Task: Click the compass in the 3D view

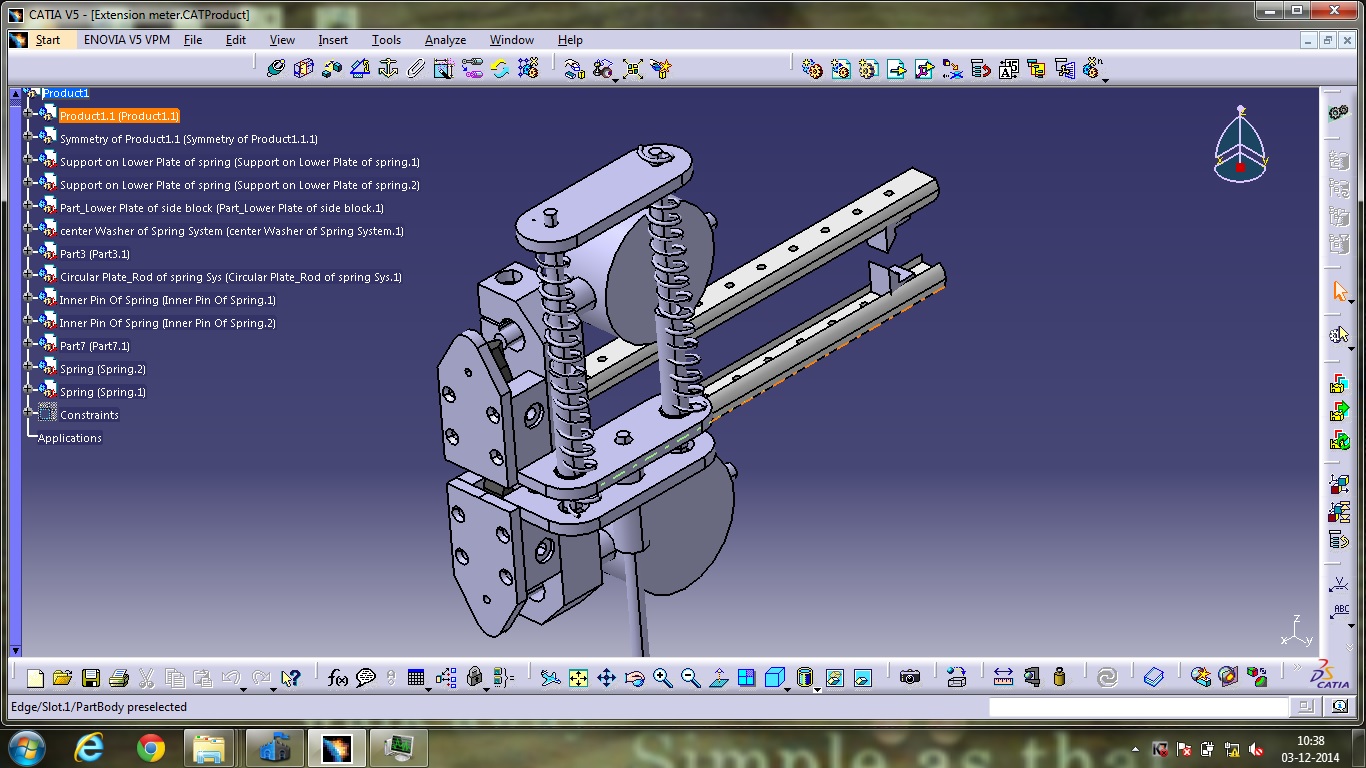Action: (1240, 145)
